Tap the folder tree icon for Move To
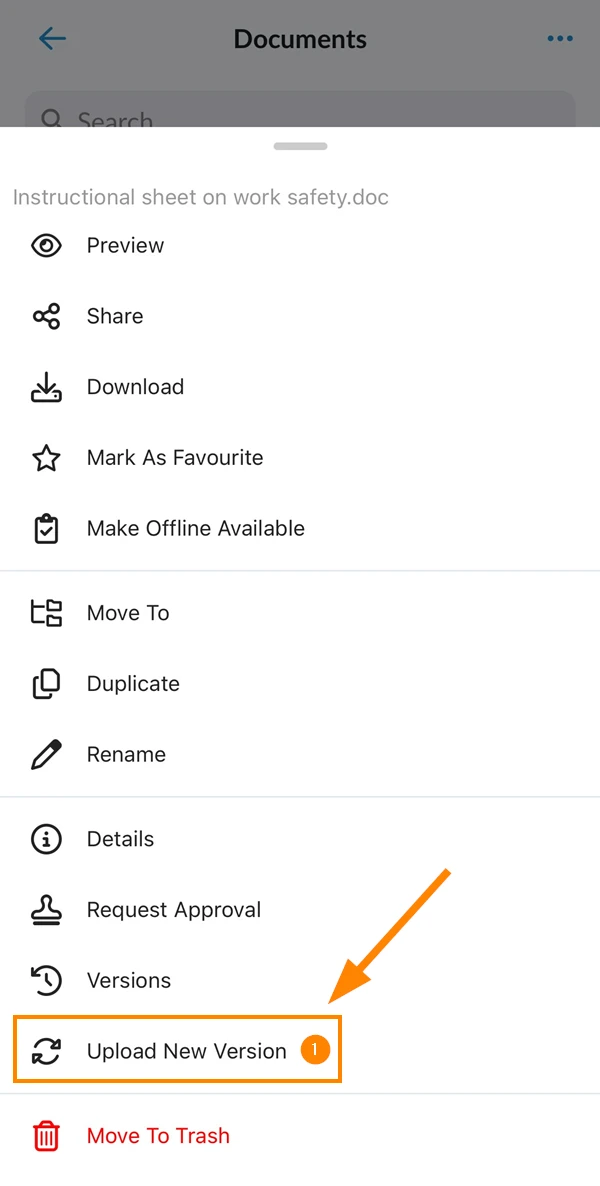This screenshot has height=1186, width=600. click(46, 613)
